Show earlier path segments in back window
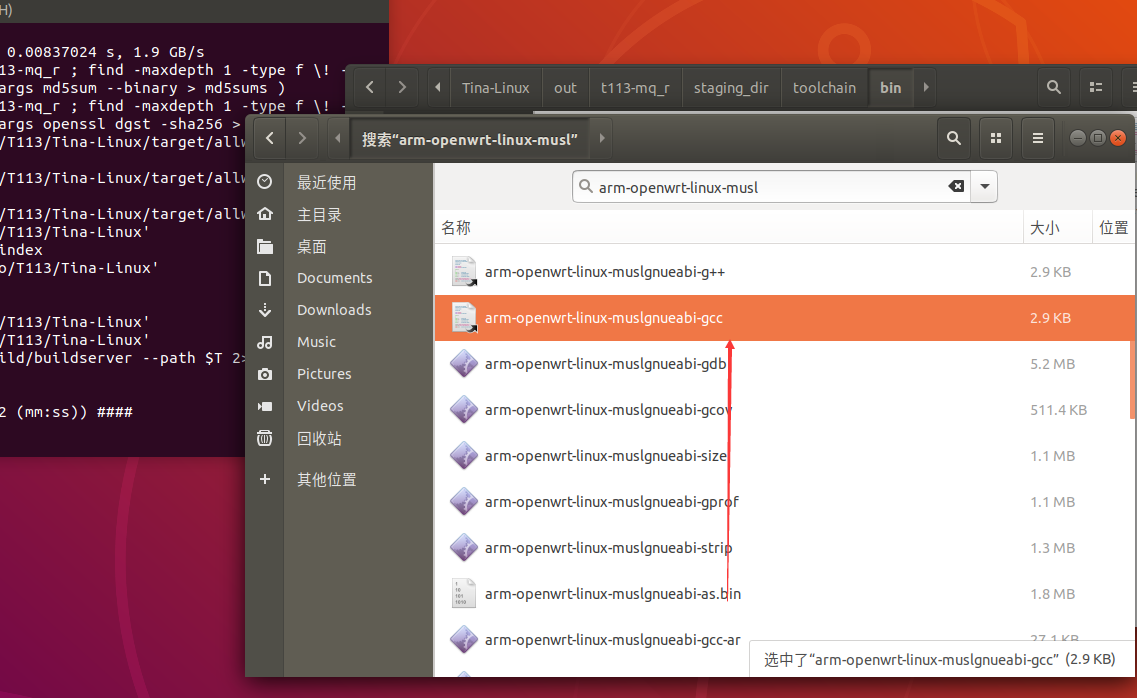Image resolution: width=1137 pixels, height=698 pixels. pyautogui.click(x=438, y=88)
